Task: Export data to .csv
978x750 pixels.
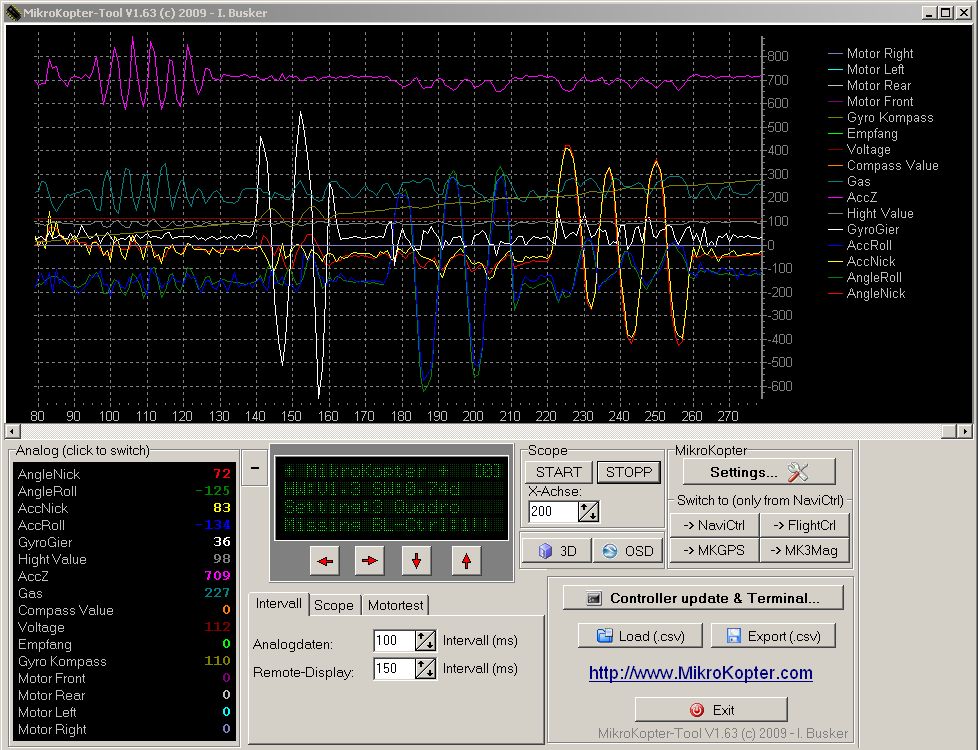Action: tap(773, 636)
